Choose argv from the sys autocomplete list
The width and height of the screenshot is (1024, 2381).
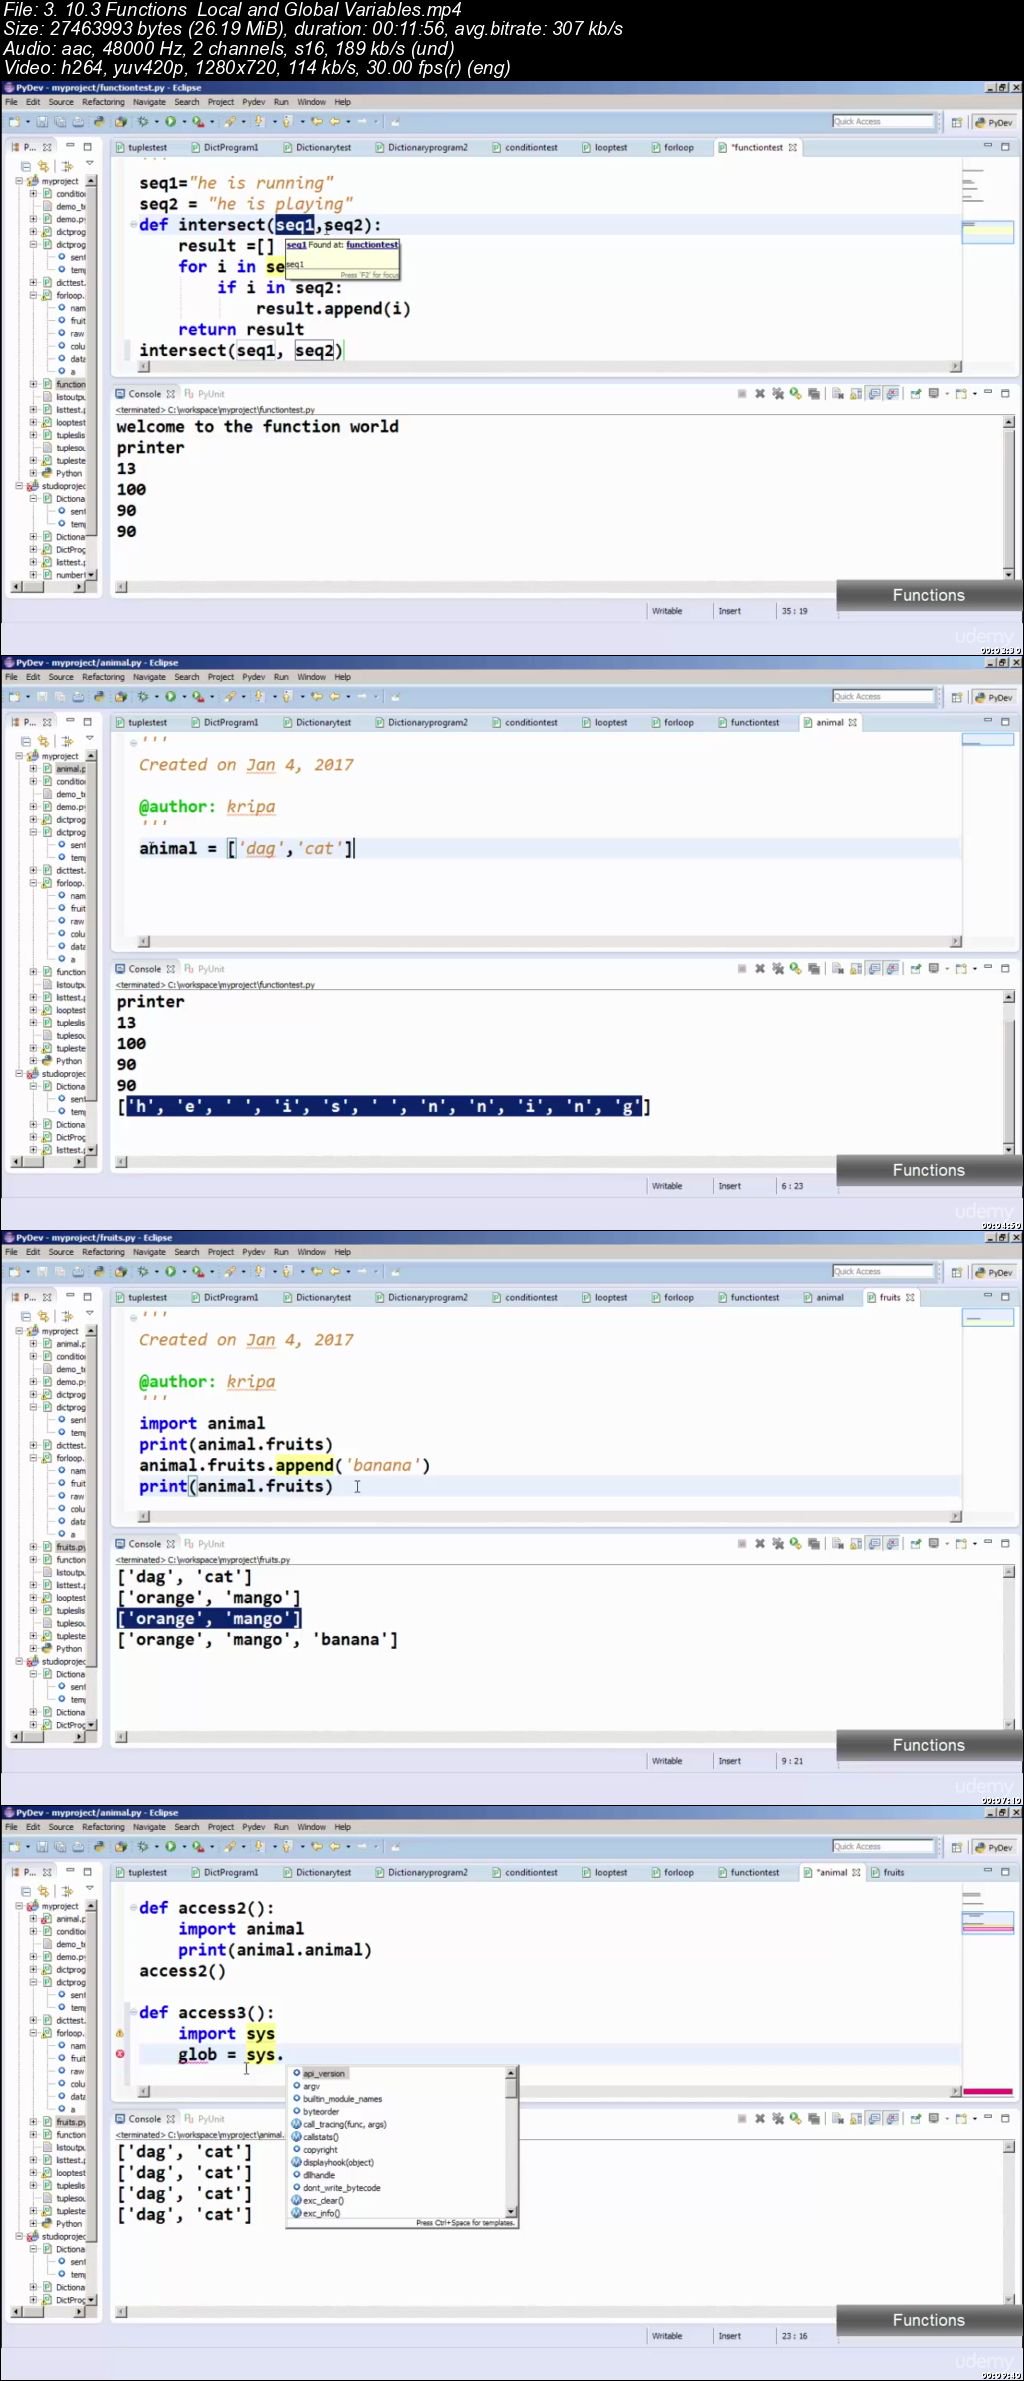(x=311, y=2086)
